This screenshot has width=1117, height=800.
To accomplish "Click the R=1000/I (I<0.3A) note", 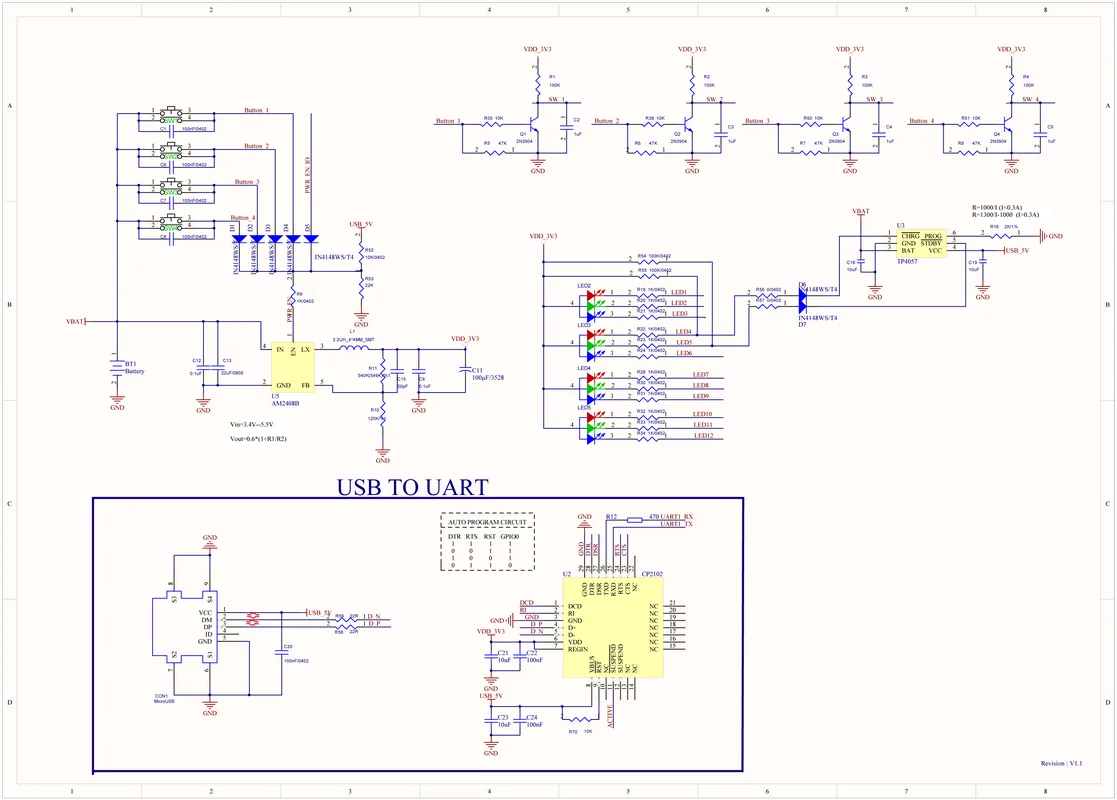I will [x=997, y=207].
